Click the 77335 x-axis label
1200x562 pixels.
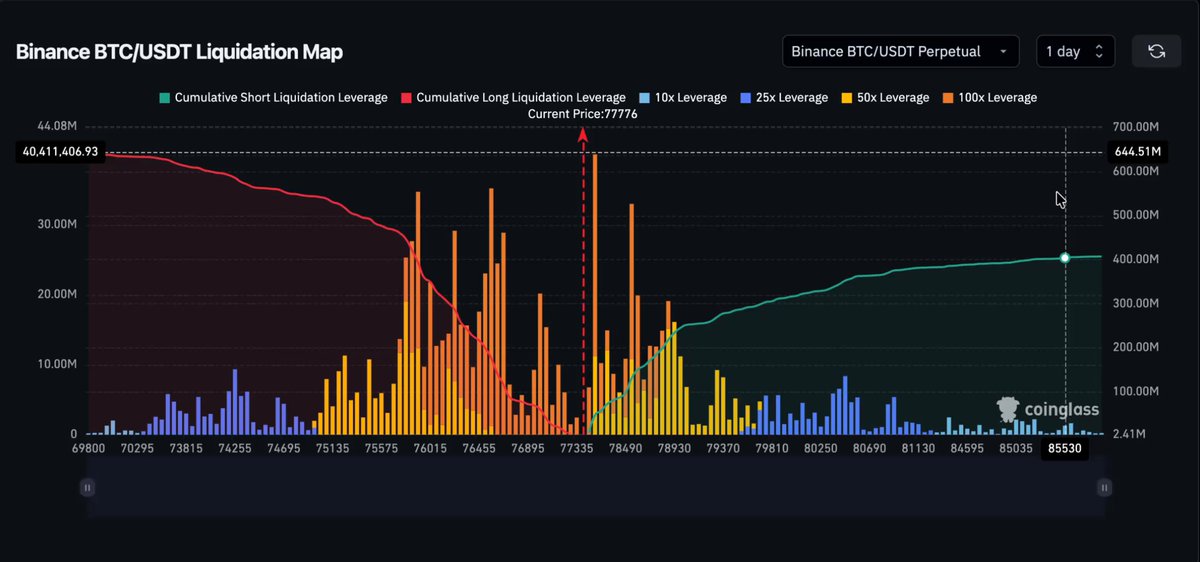(576, 450)
